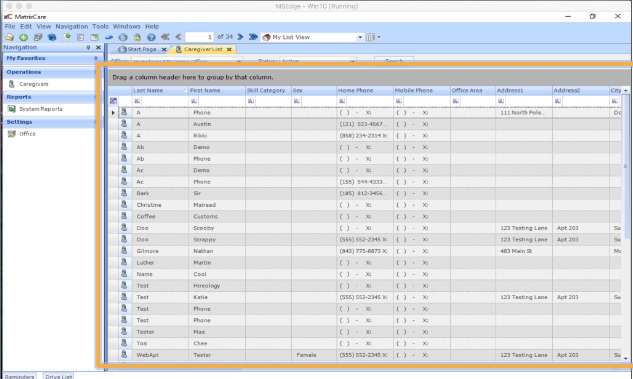
Task: Open the File menu
Action: [10, 26]
